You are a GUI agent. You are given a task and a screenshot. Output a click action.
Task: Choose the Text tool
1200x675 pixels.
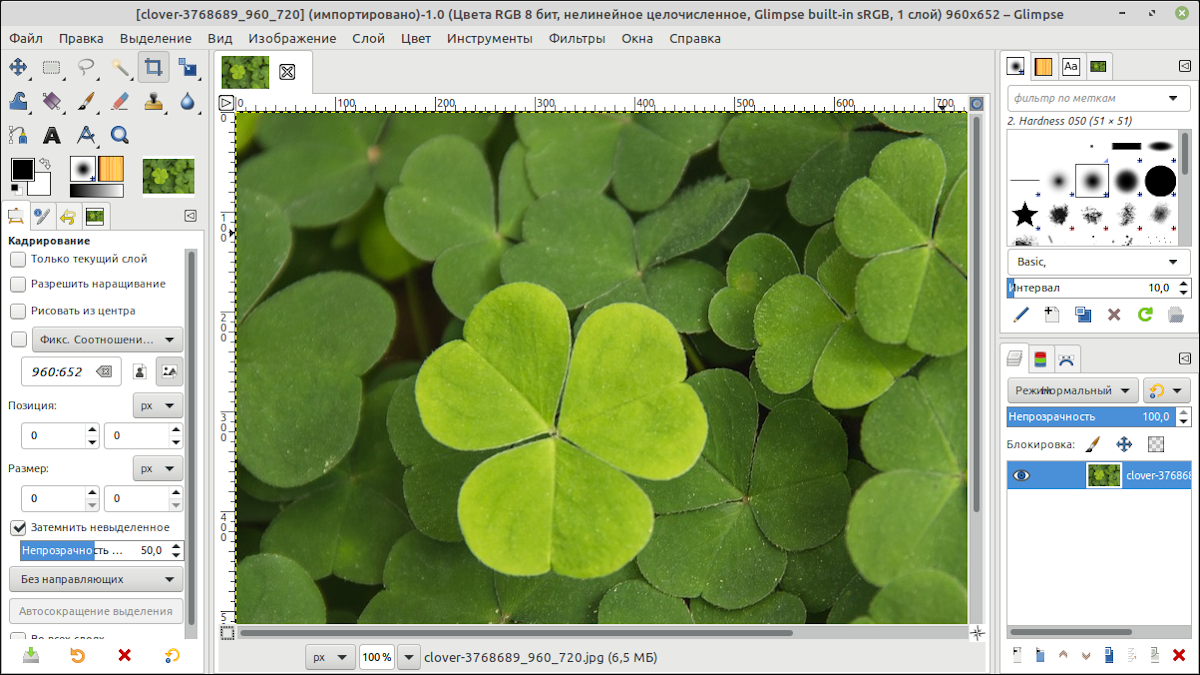click(x=52, y=135)
